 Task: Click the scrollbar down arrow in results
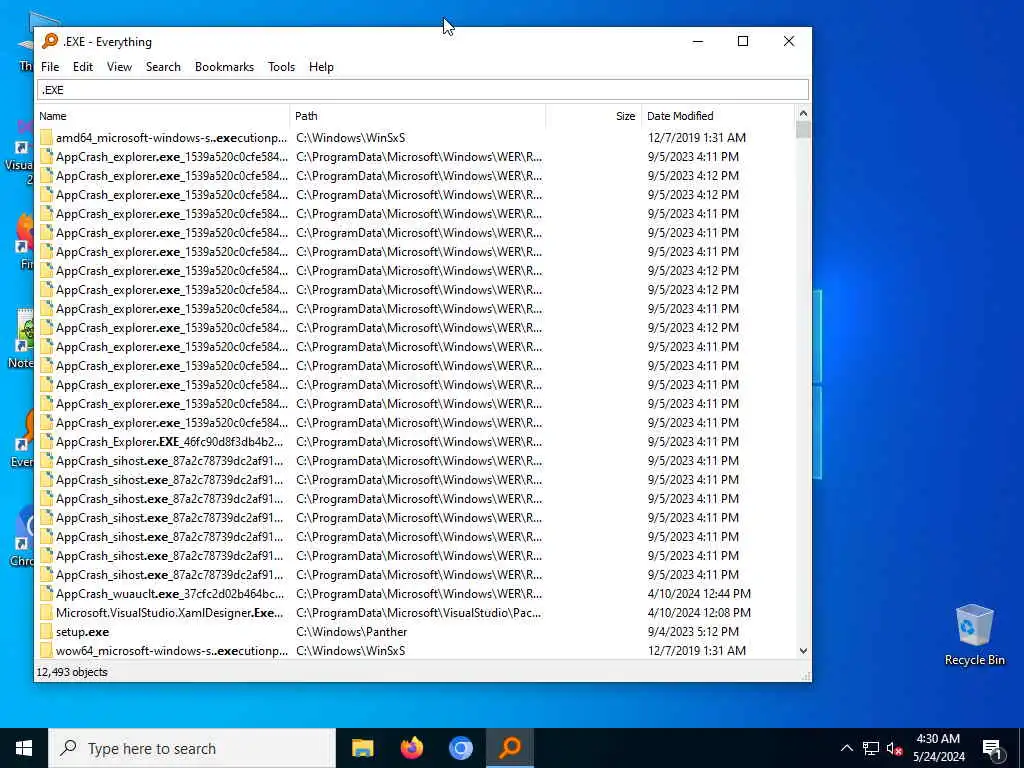[803, 651]
